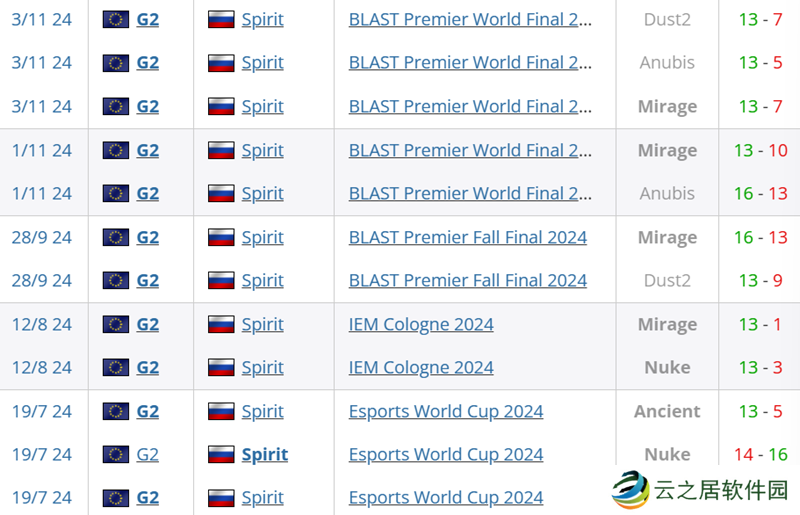This screenshot has height=515, width=800.
Task: Click the Russian flag in the Nuke 13-3 row
Action: (x=221, y=368)
